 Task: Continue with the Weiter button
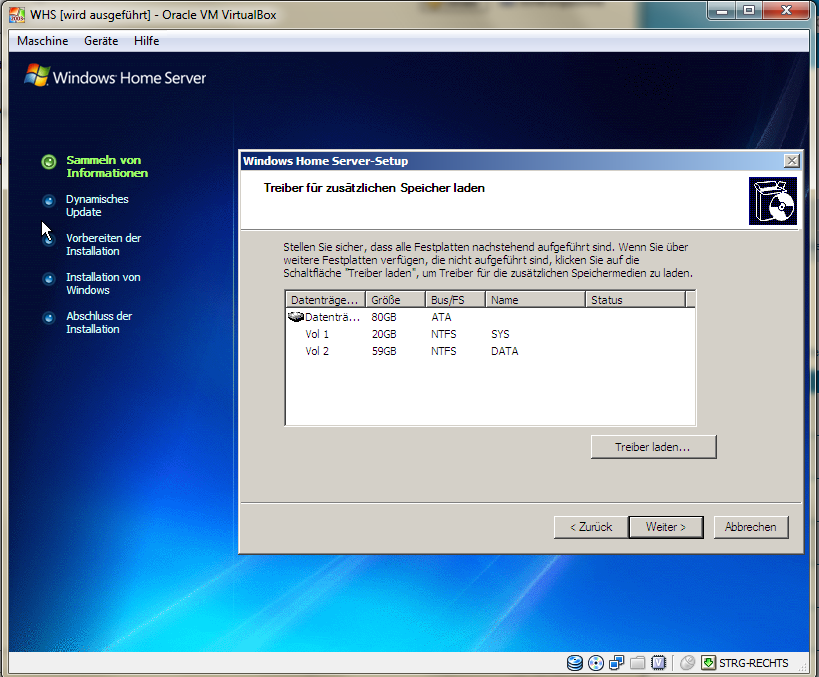coord(666,527)
